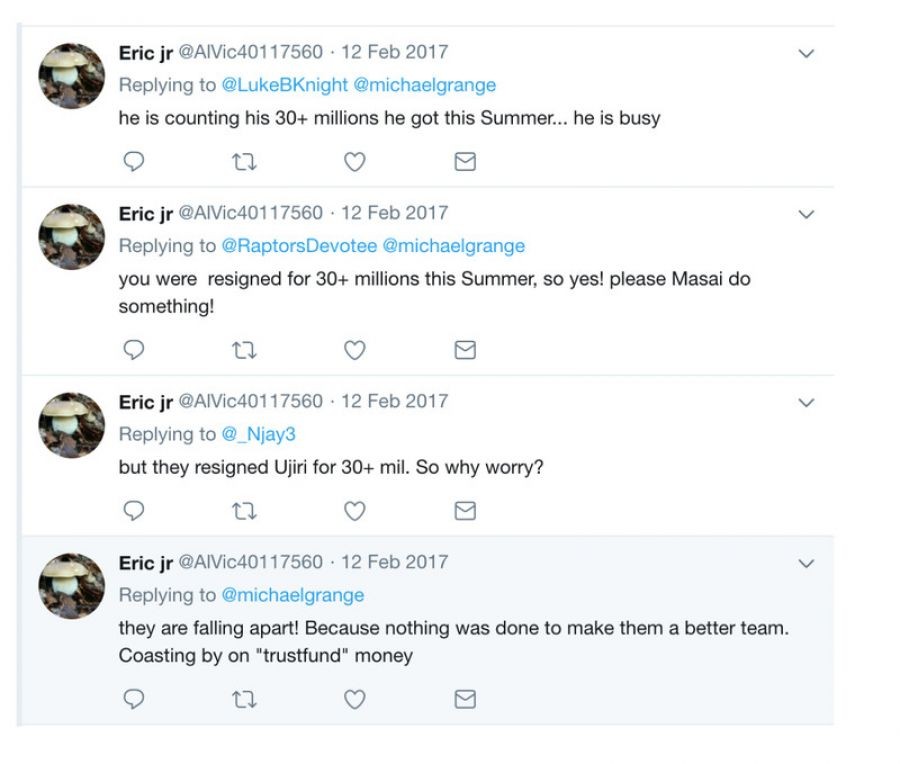Reply to the 'counting his 30+ millions' tweet
The width and height of the screenshot is (900, 764).
click(134, 161)
